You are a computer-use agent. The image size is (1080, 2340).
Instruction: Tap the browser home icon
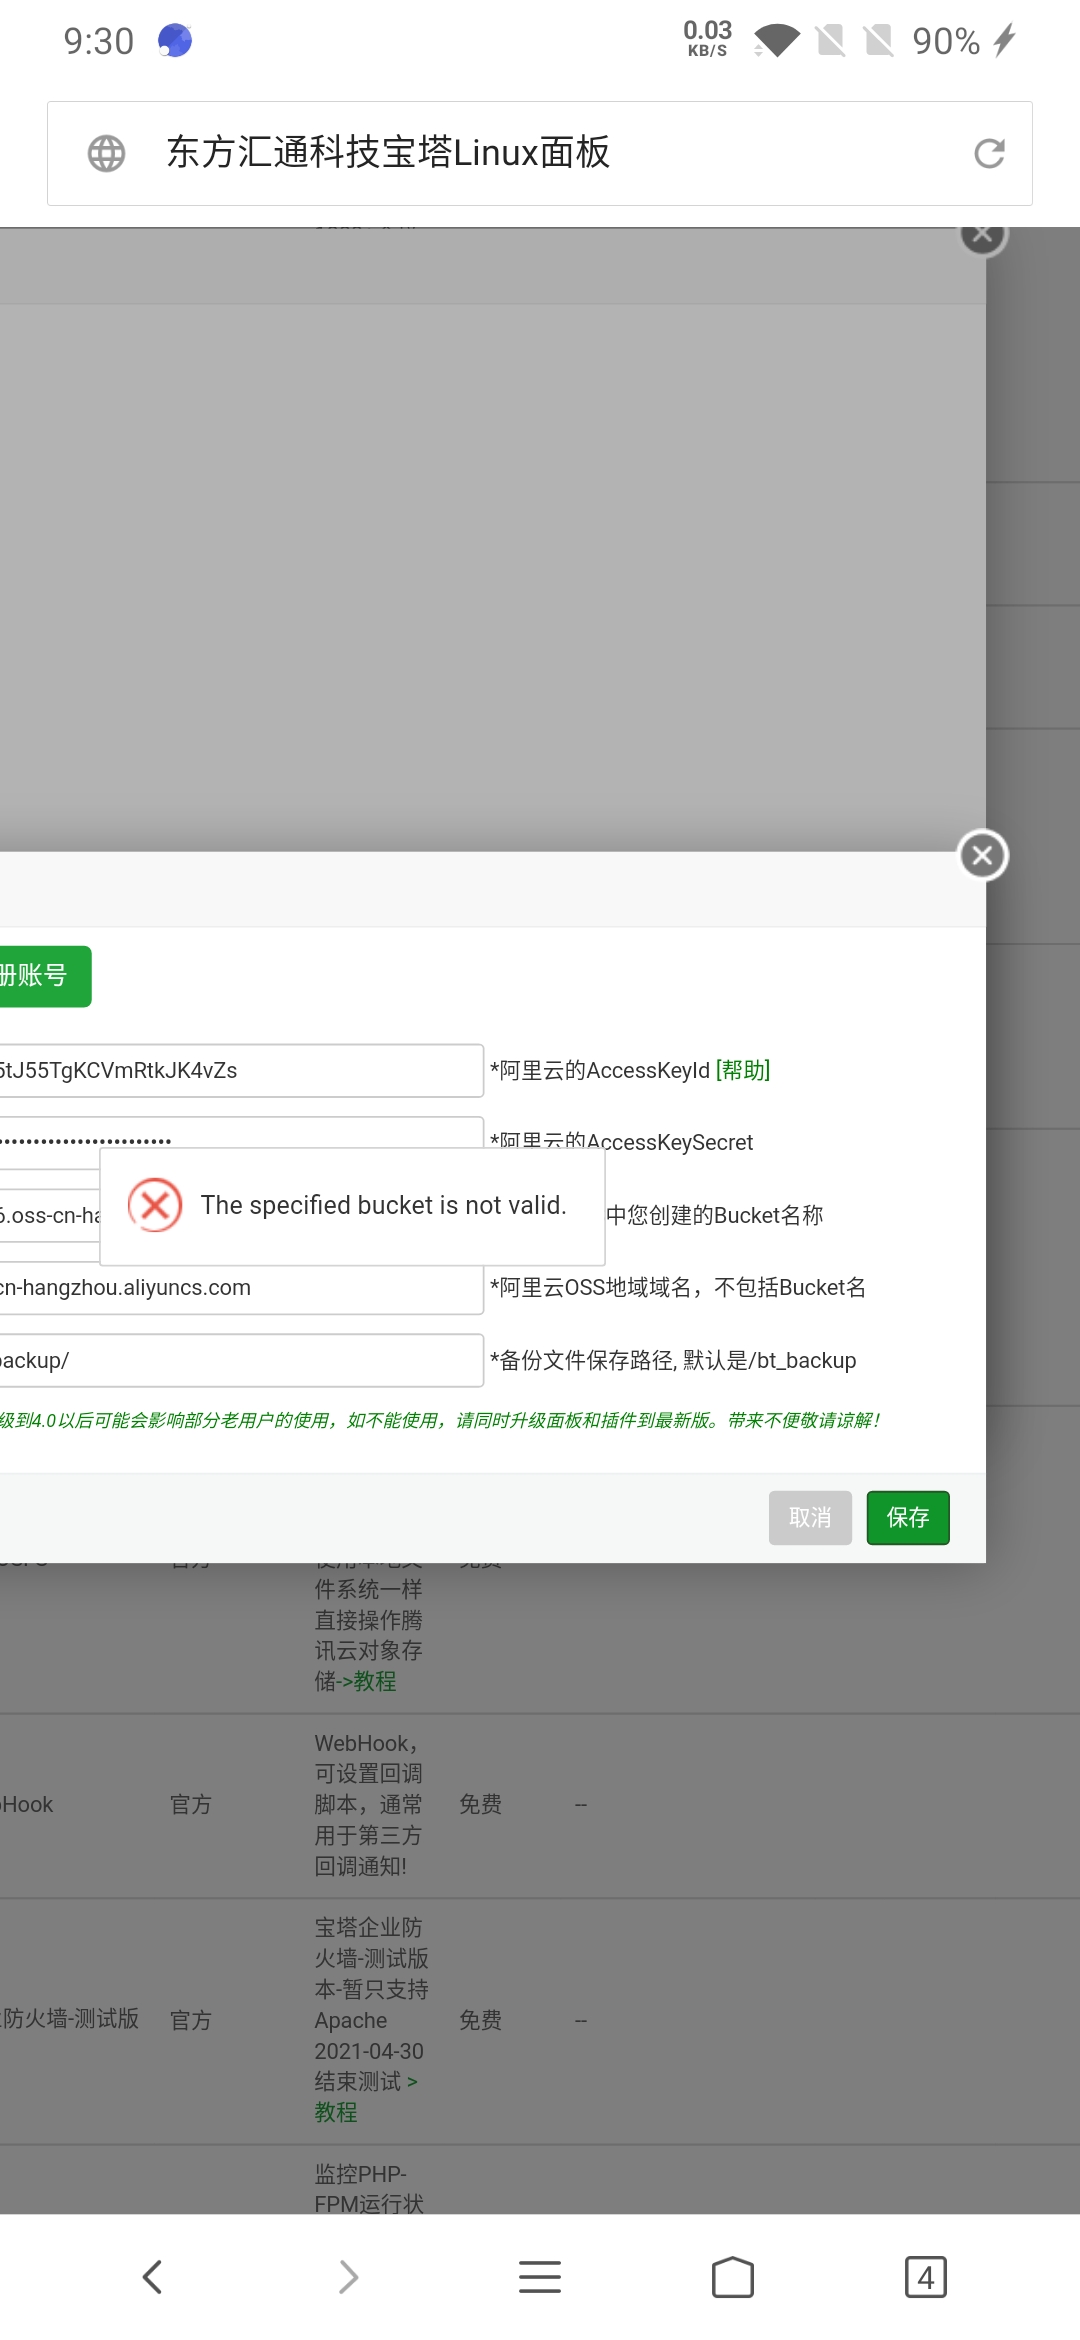pos(733,2277)
